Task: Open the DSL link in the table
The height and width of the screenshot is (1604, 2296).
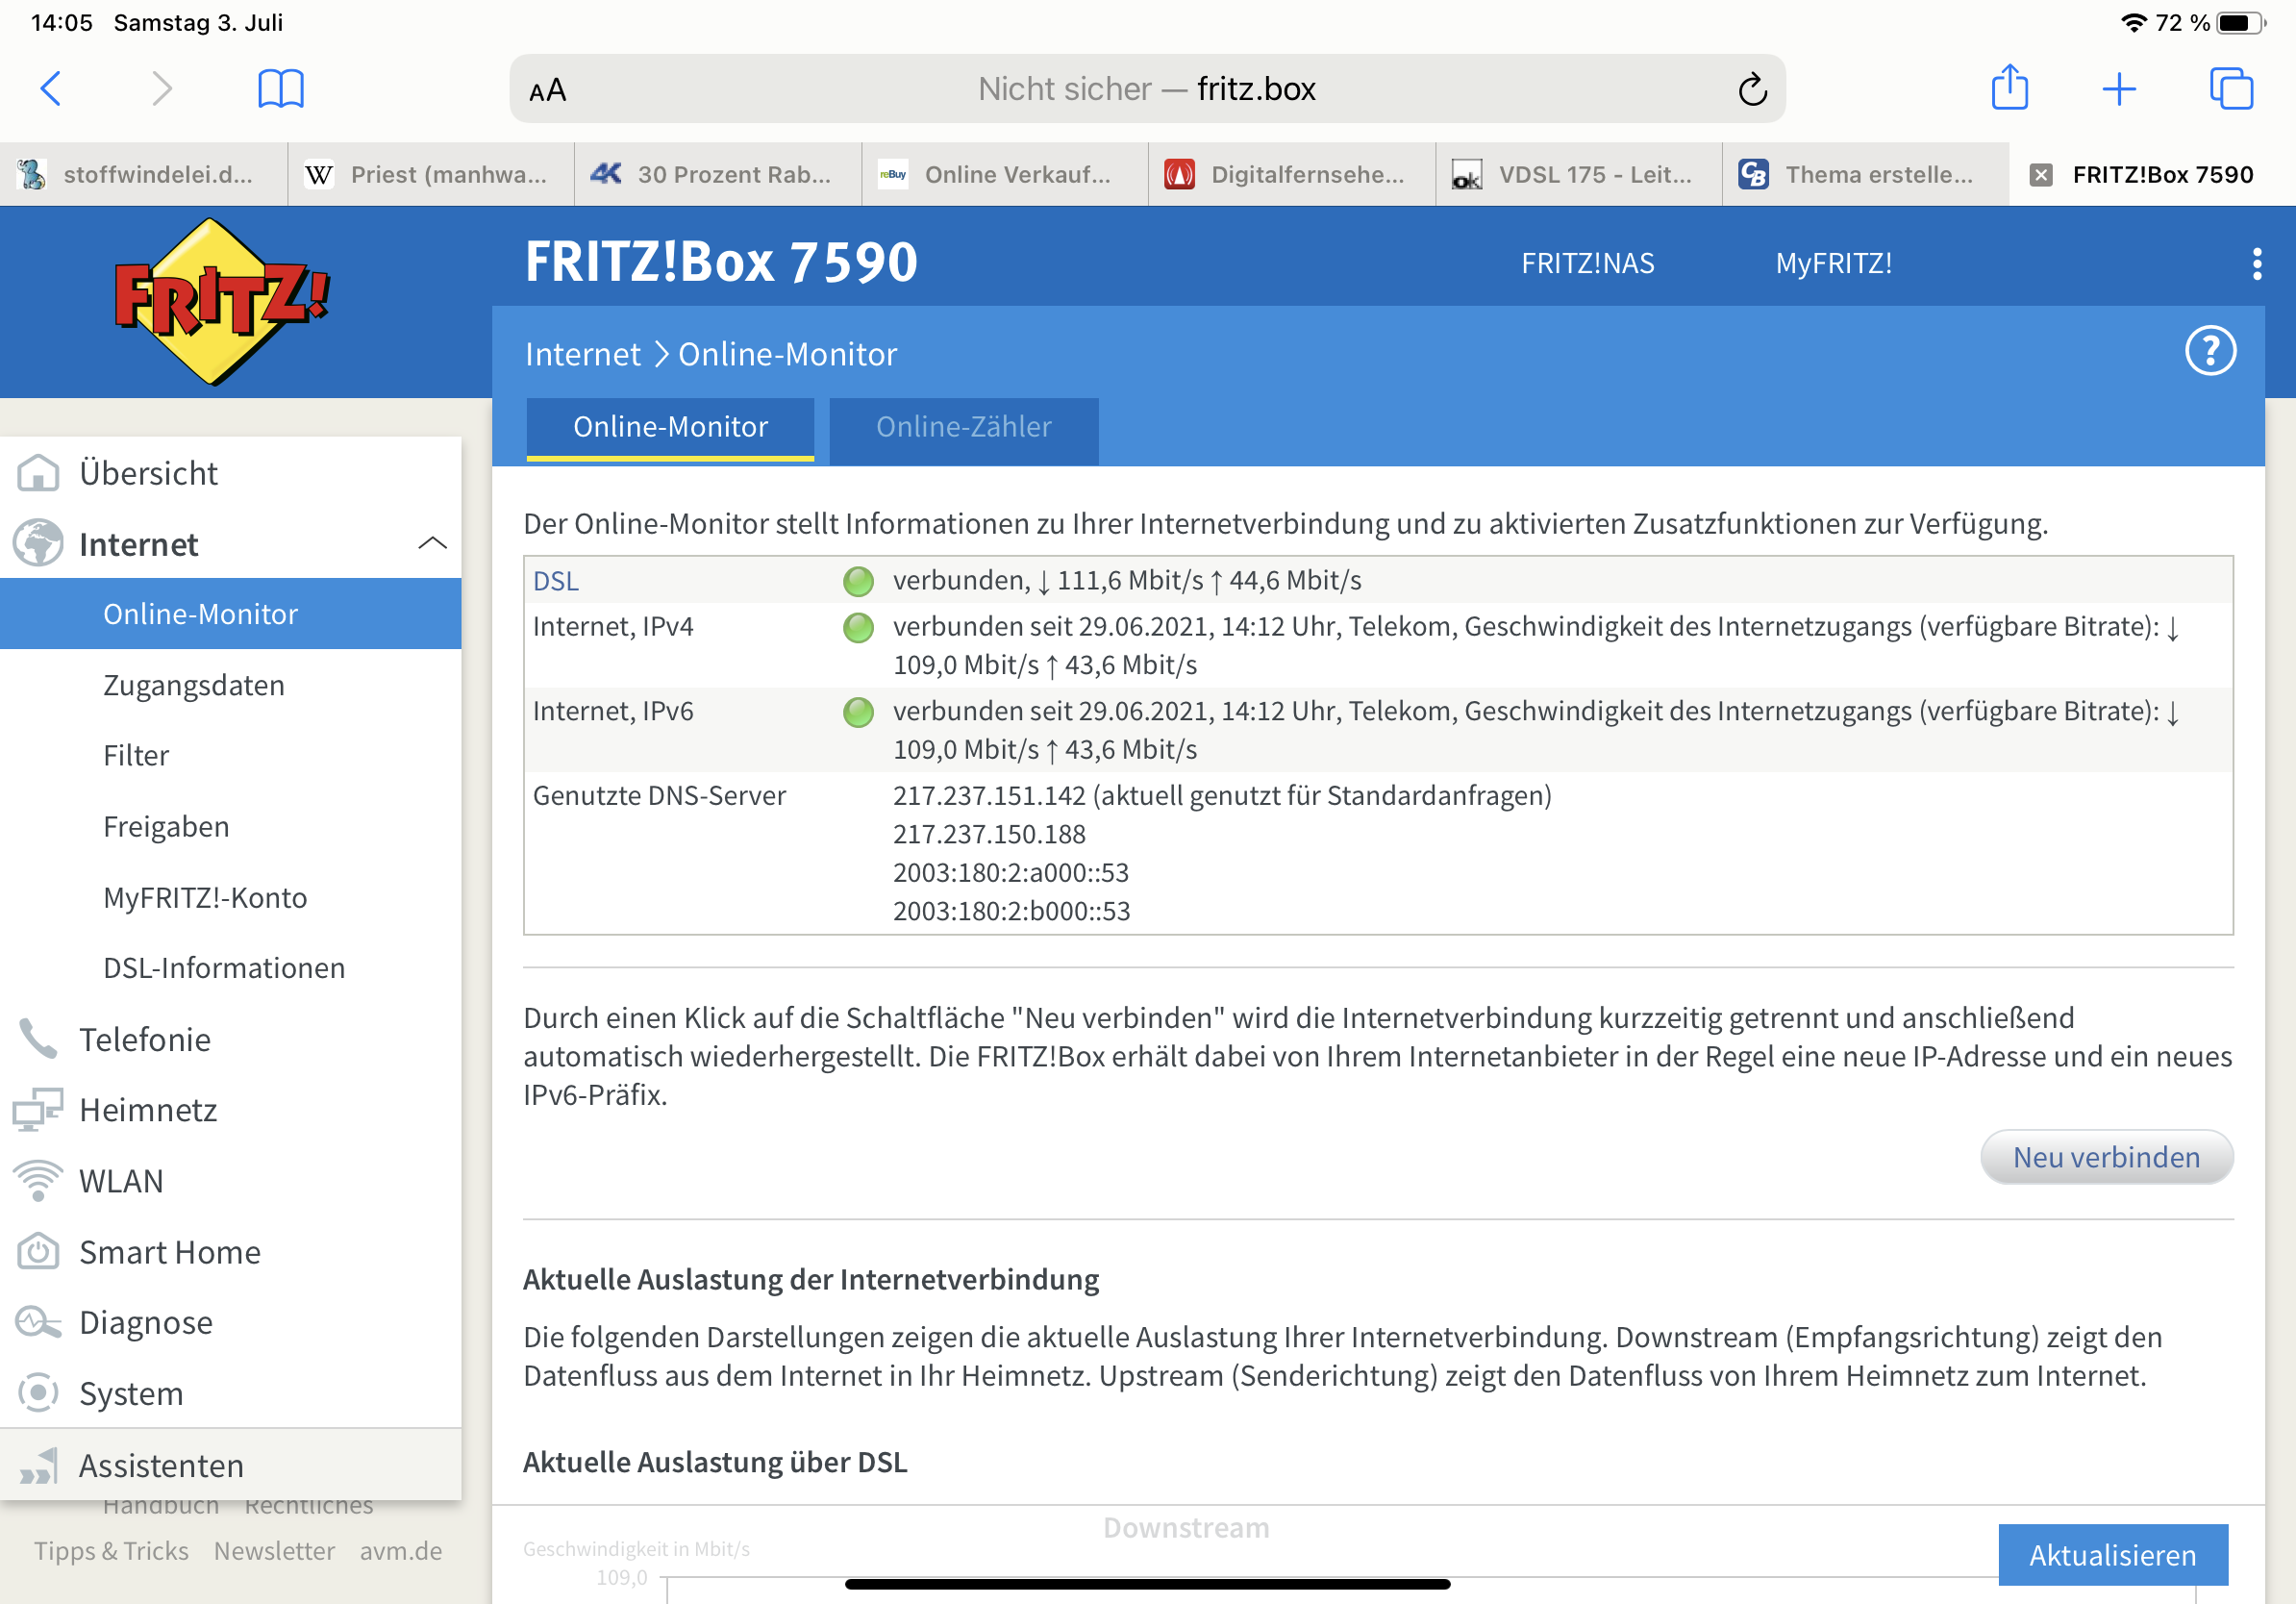Action: [555, 581]
